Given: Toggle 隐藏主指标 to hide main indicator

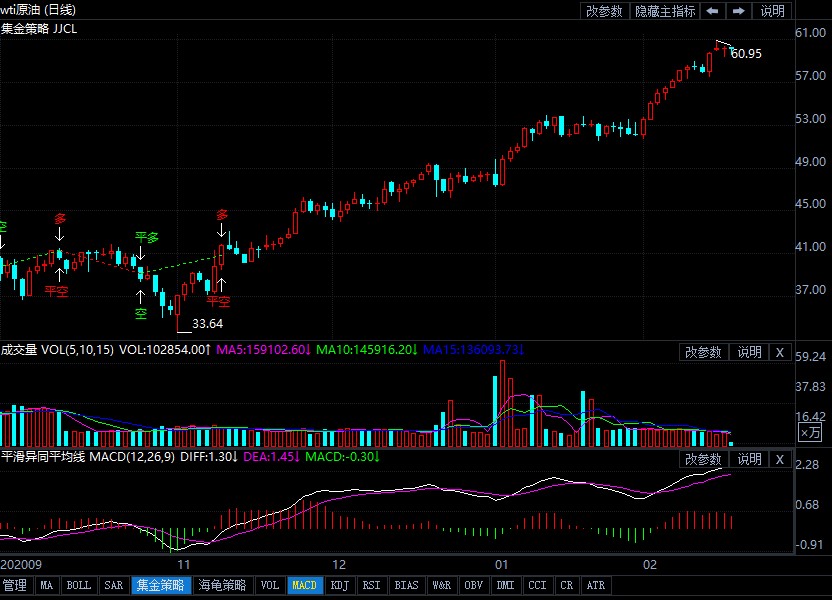Looking at the screenshot, I should tap(665, 11).
